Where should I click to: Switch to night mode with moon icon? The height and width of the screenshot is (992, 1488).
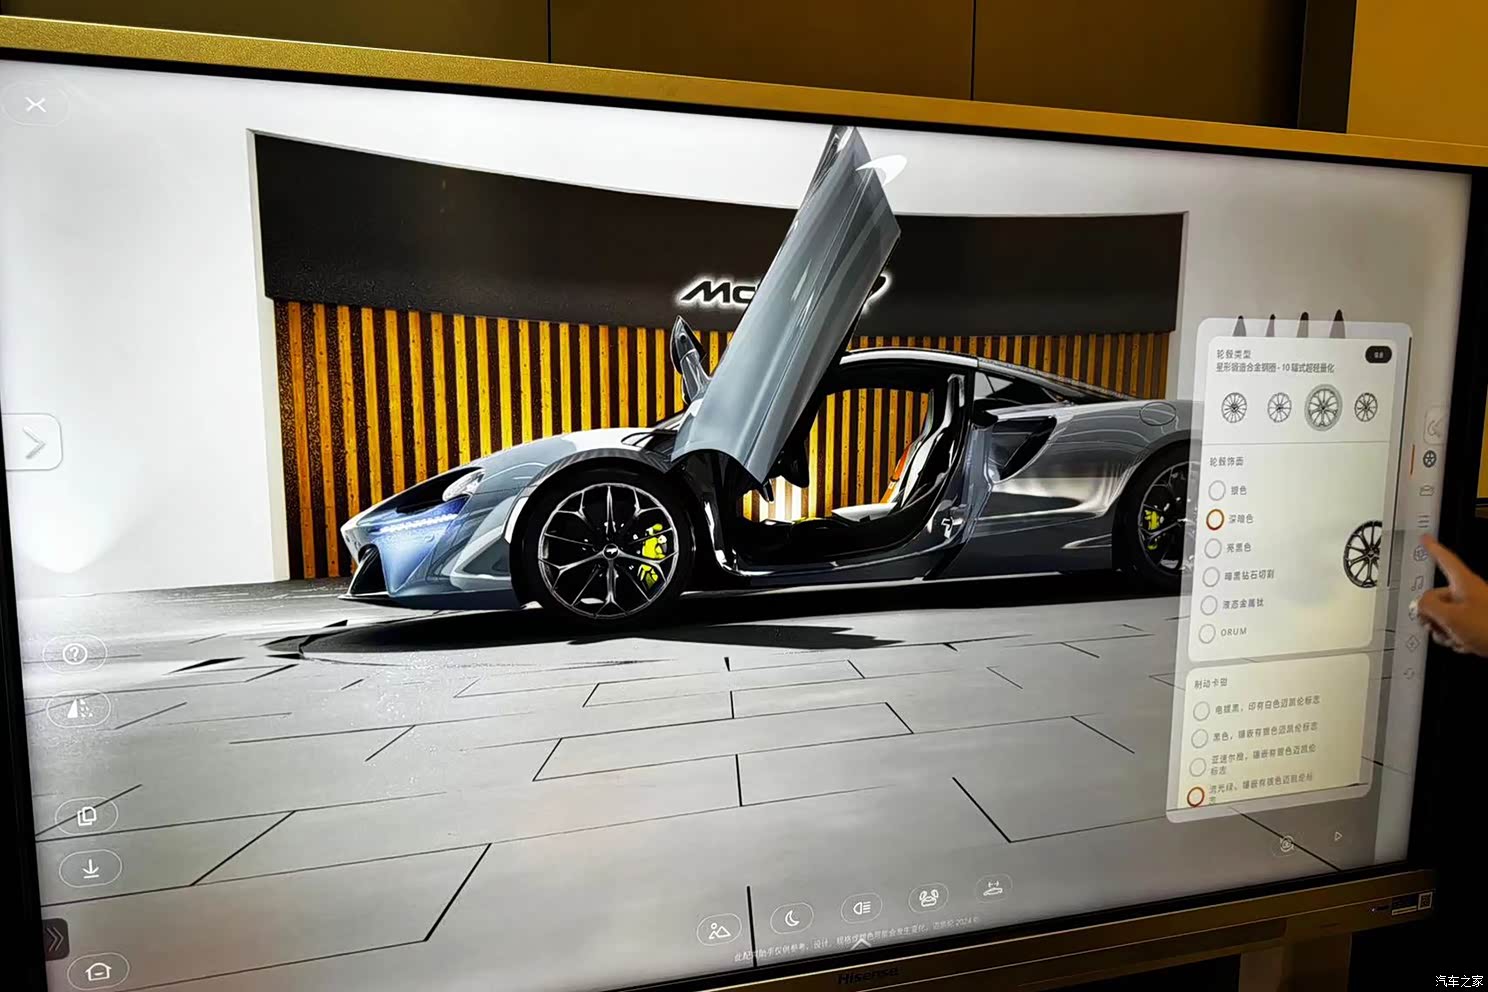click(791, 917)
